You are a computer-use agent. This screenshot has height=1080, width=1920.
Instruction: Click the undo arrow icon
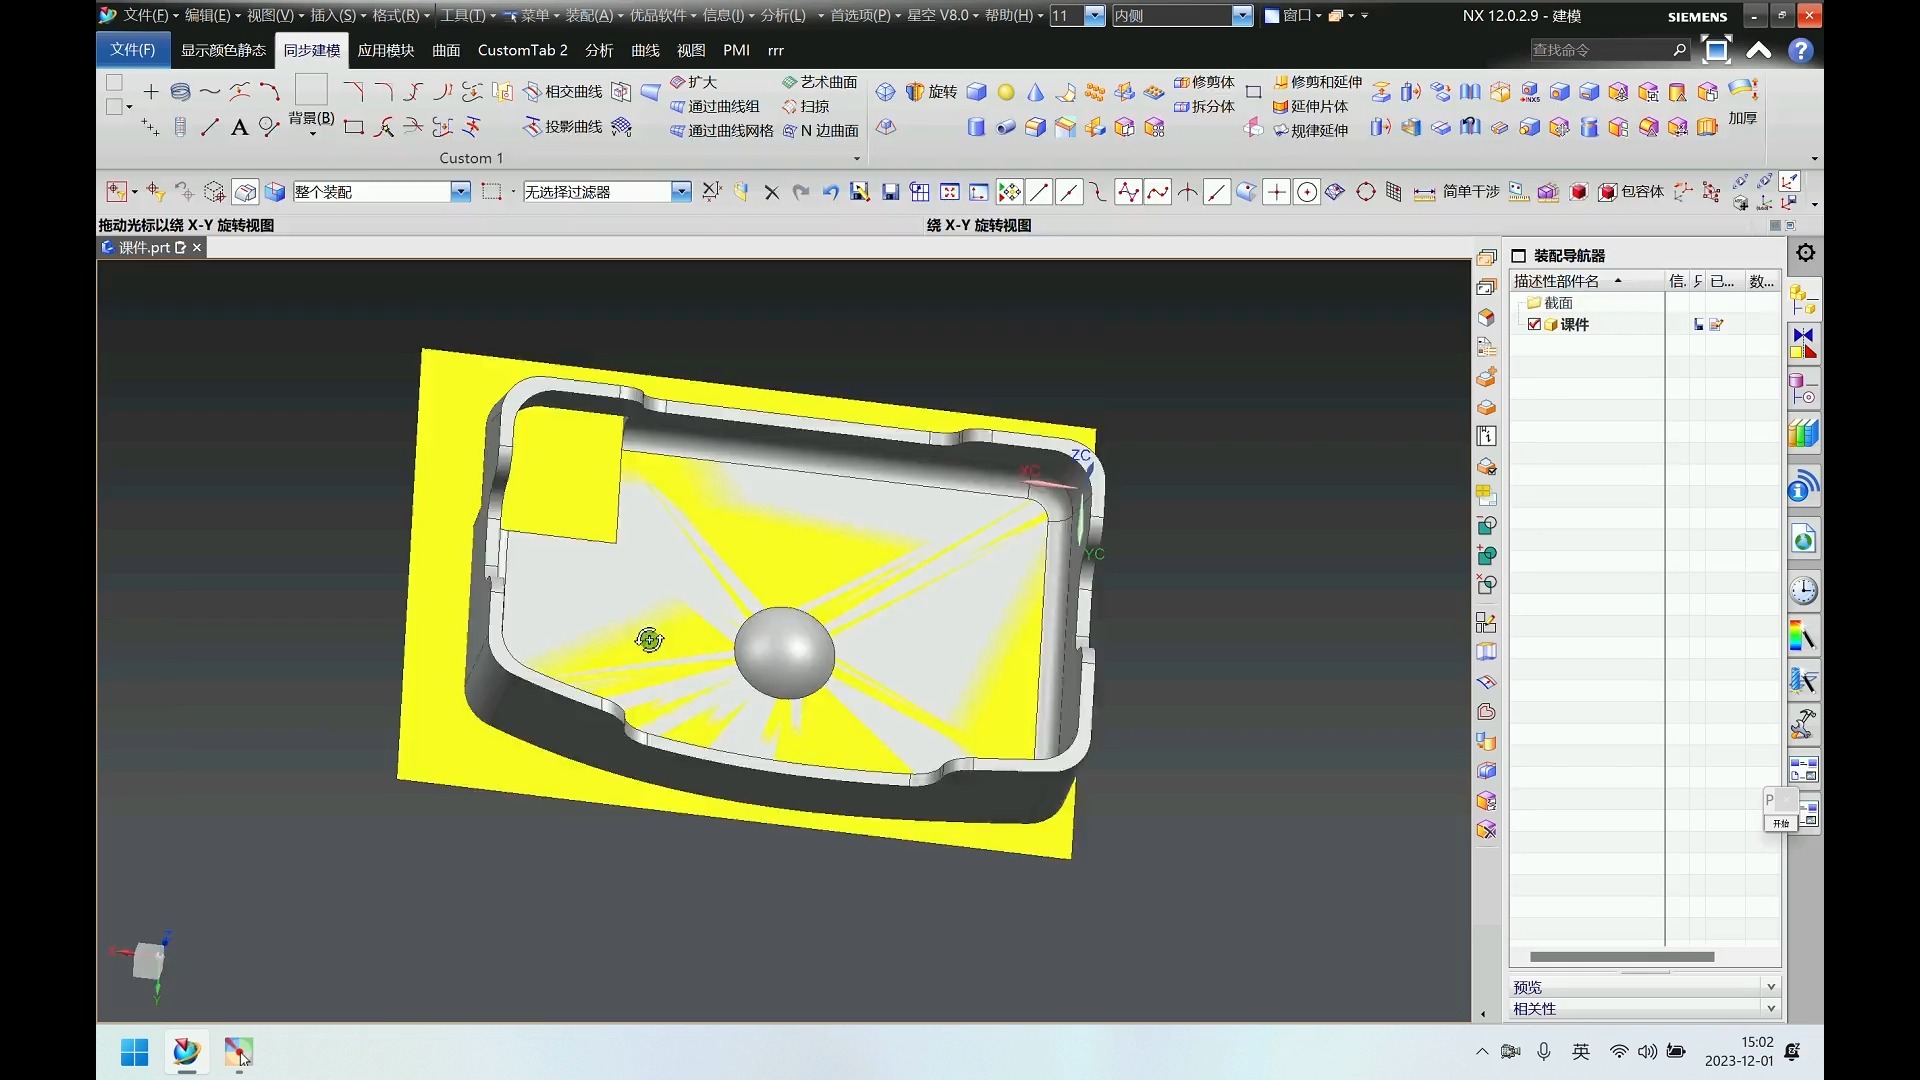point(830,192)
